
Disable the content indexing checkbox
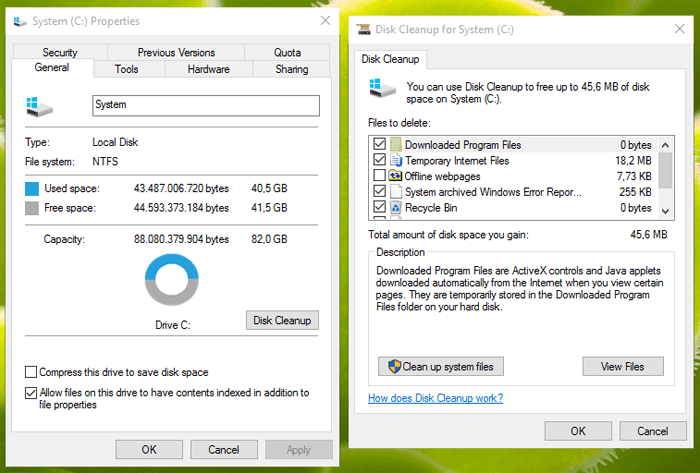pos(31,393)
